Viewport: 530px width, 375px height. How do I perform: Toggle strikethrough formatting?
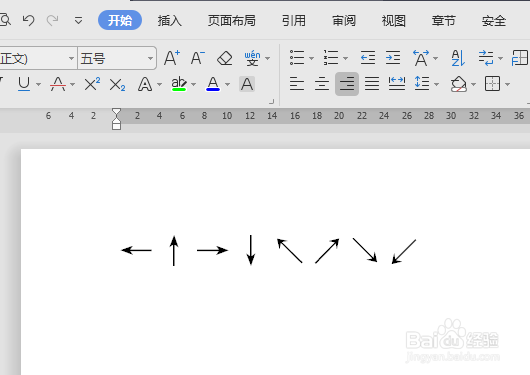[58, 84]
